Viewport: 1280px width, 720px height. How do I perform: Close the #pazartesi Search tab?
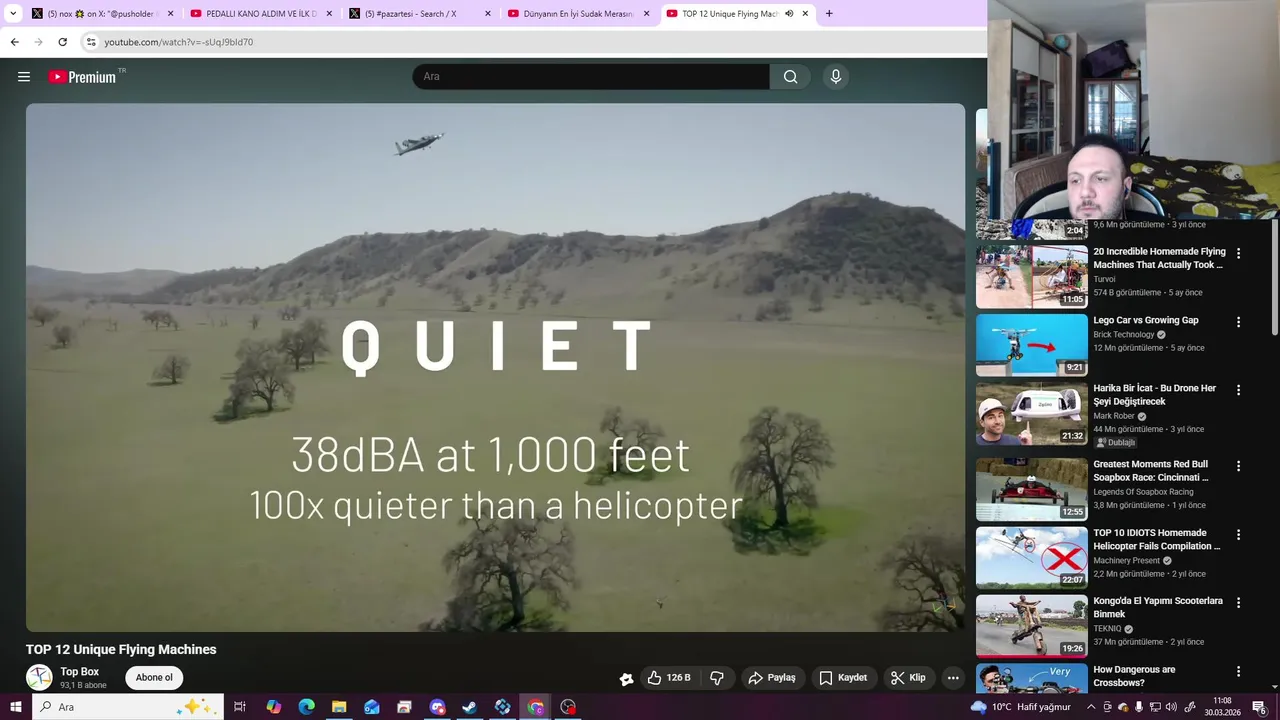pos(488,14)
